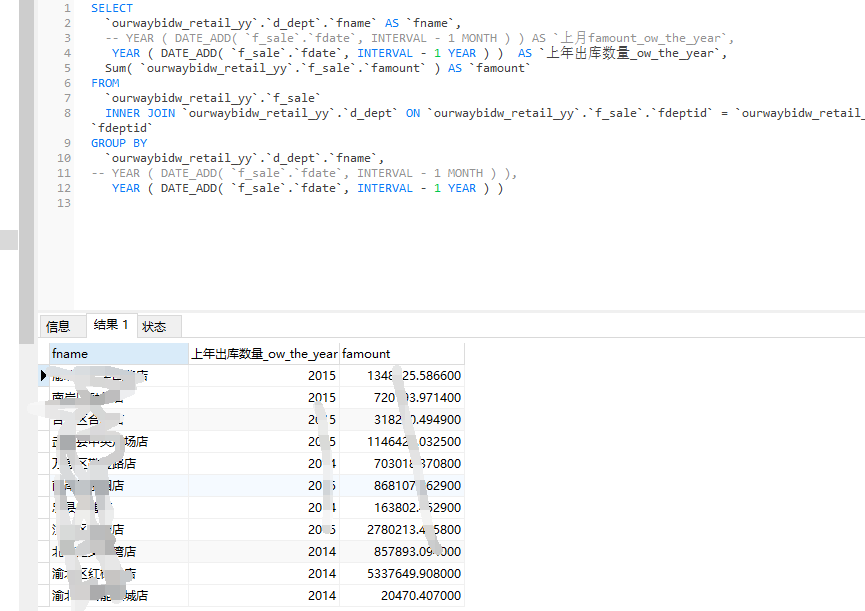Click the row showing value 857893.09
This screenshot has width=865, height=611.
tap(400, 551)
